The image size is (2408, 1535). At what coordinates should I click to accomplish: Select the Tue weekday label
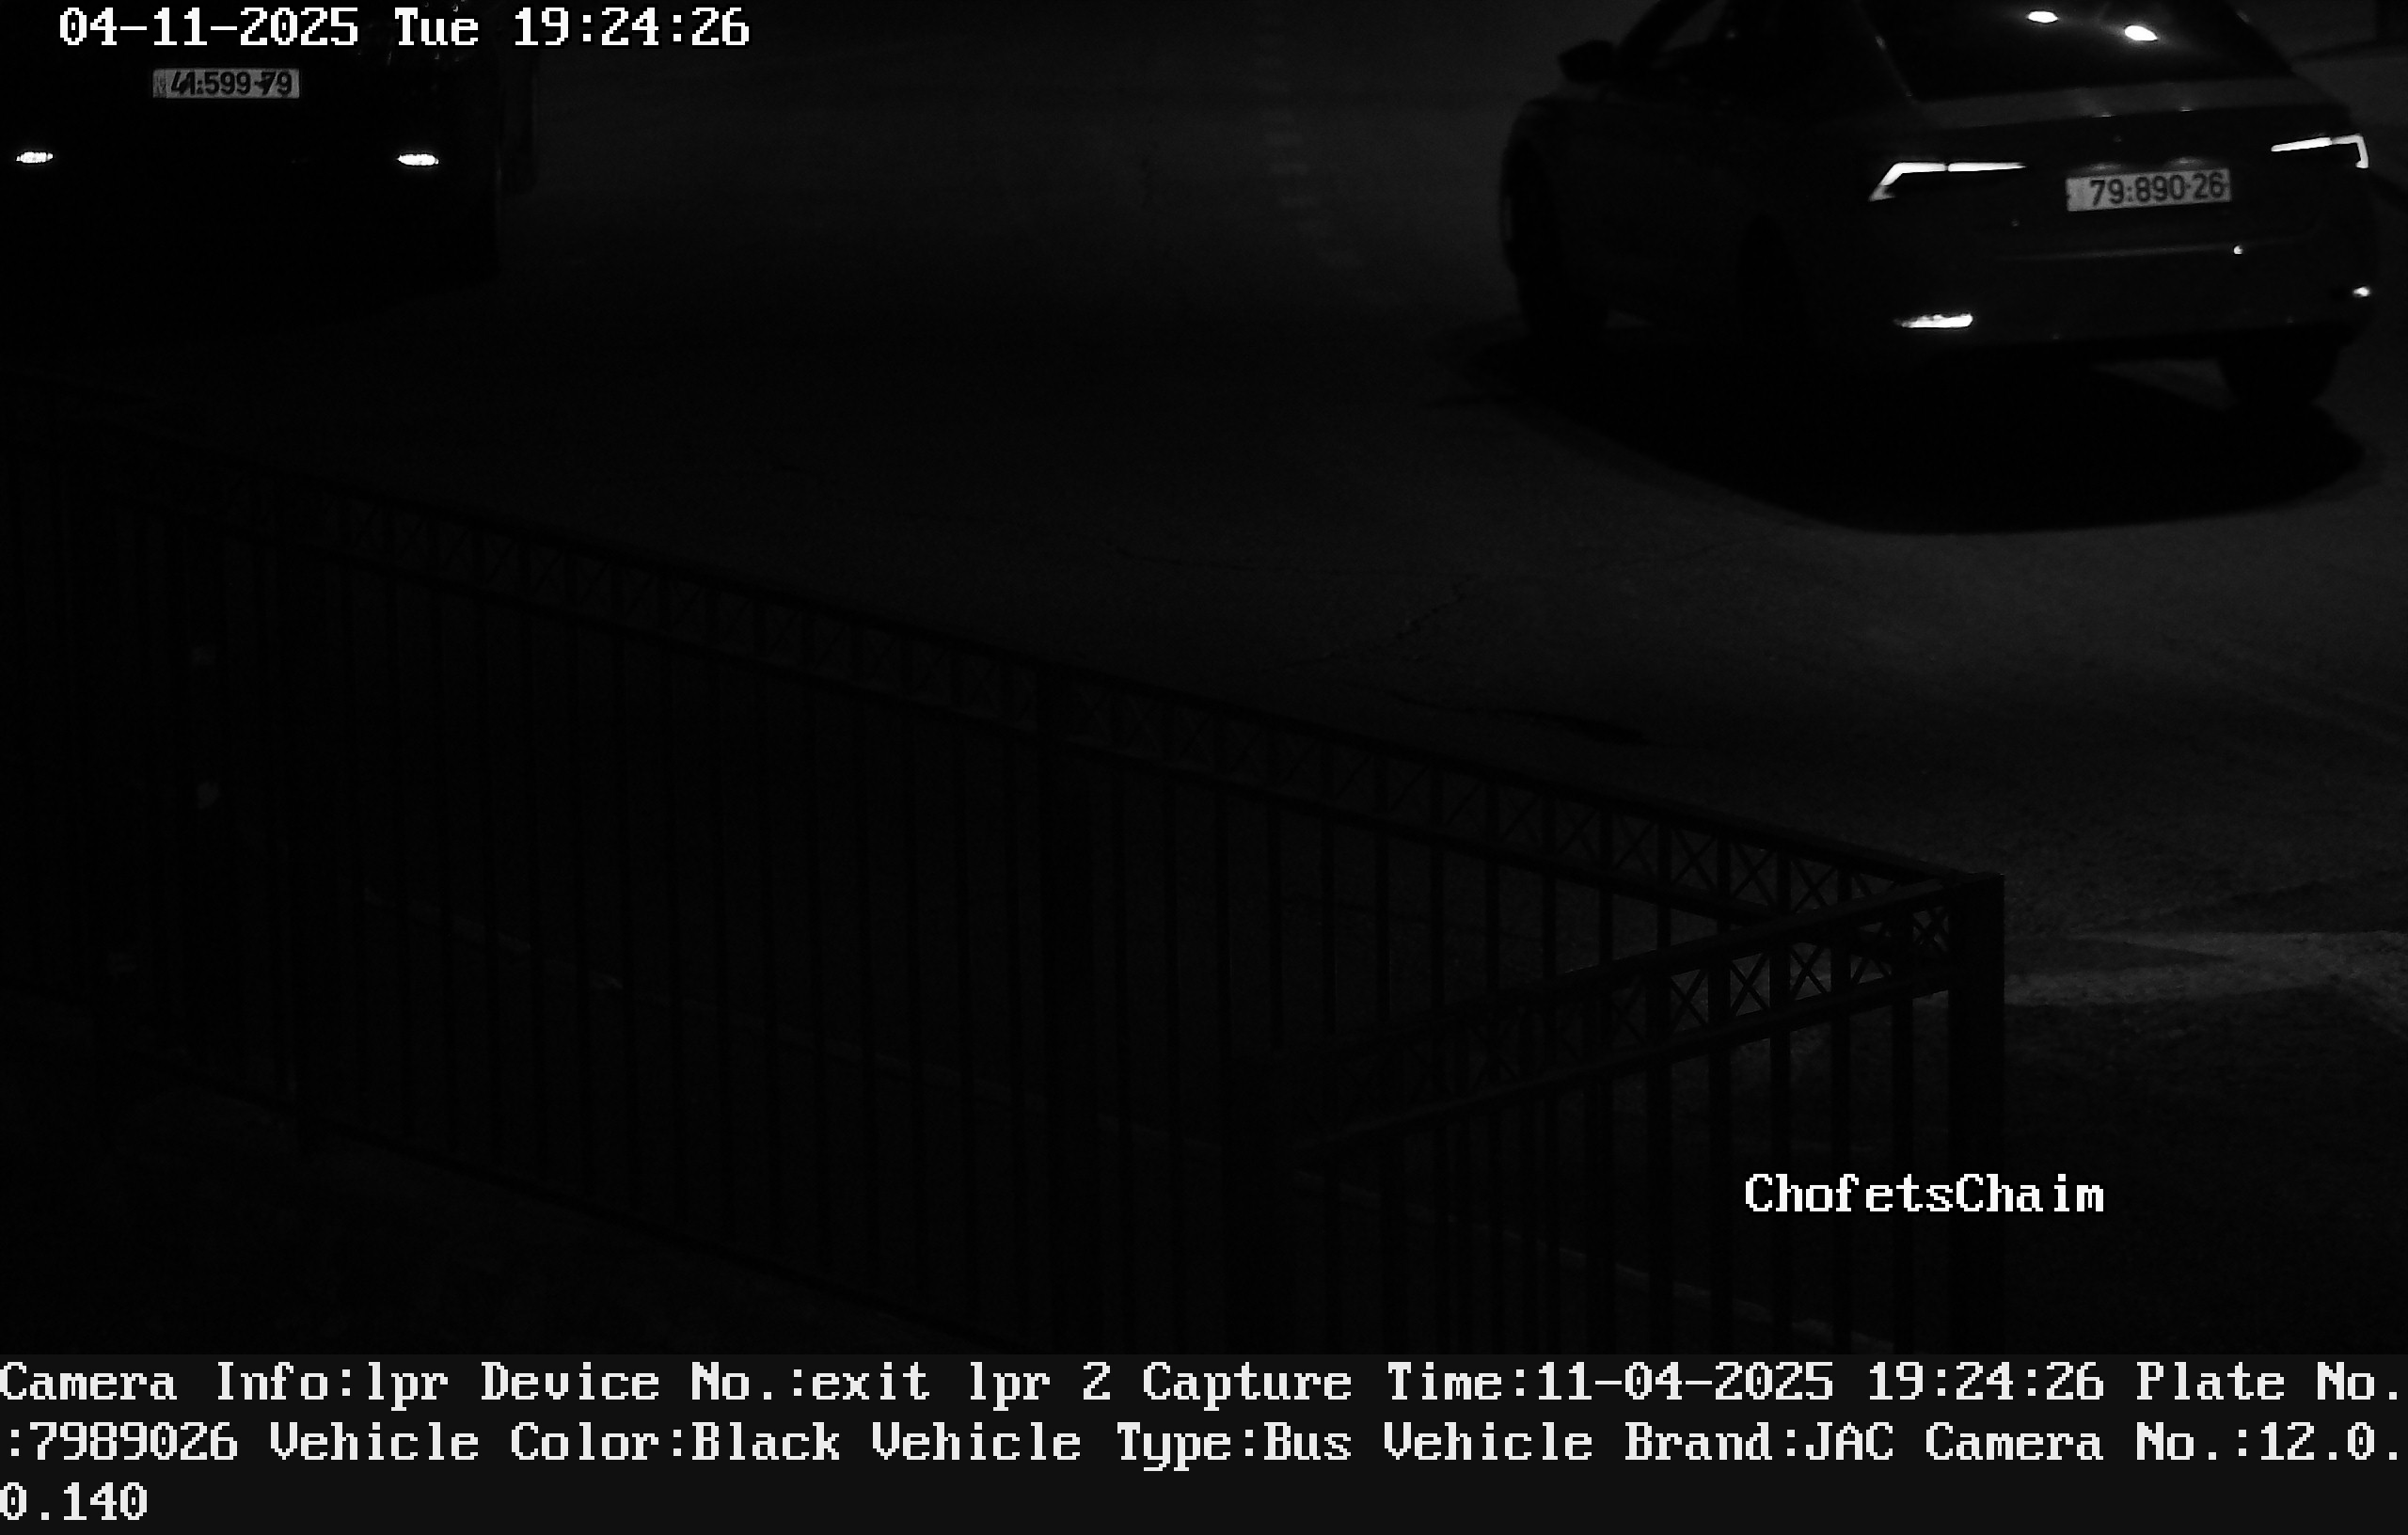coord(436,27)
